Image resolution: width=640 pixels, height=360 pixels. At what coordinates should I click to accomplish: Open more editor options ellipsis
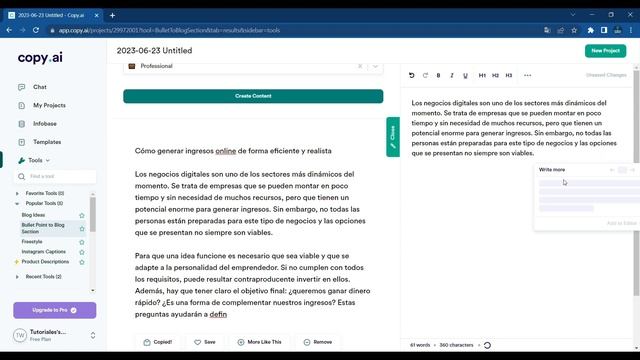[527, 76]
